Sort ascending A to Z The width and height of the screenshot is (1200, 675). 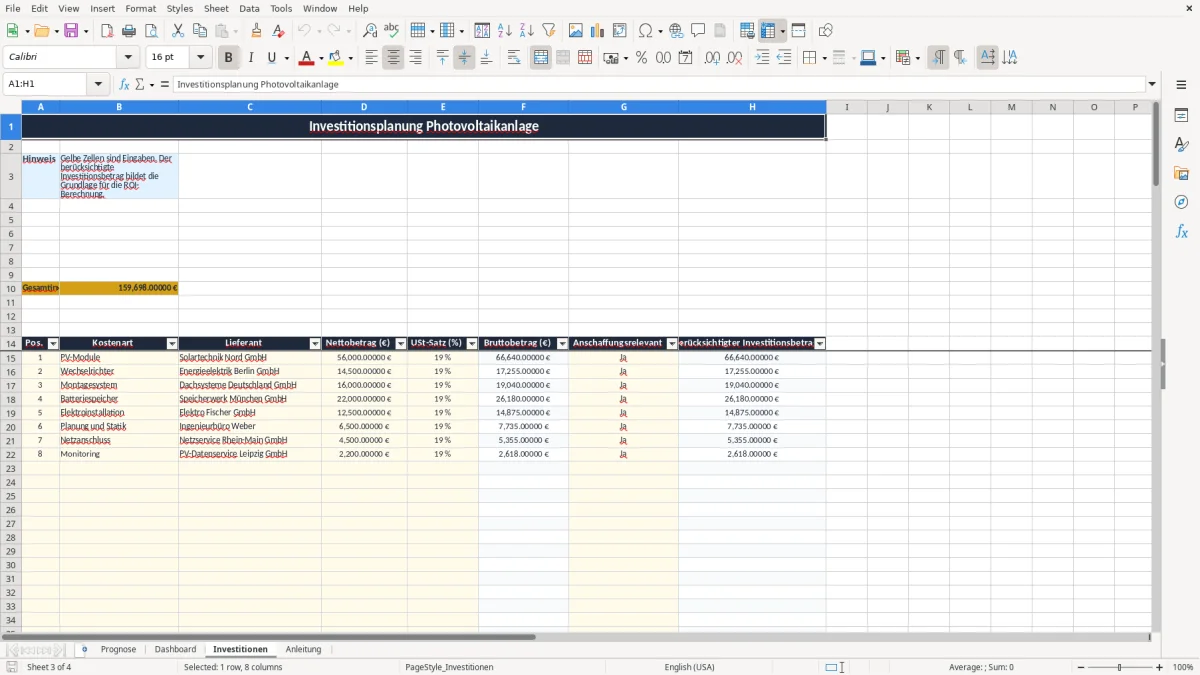504,31
